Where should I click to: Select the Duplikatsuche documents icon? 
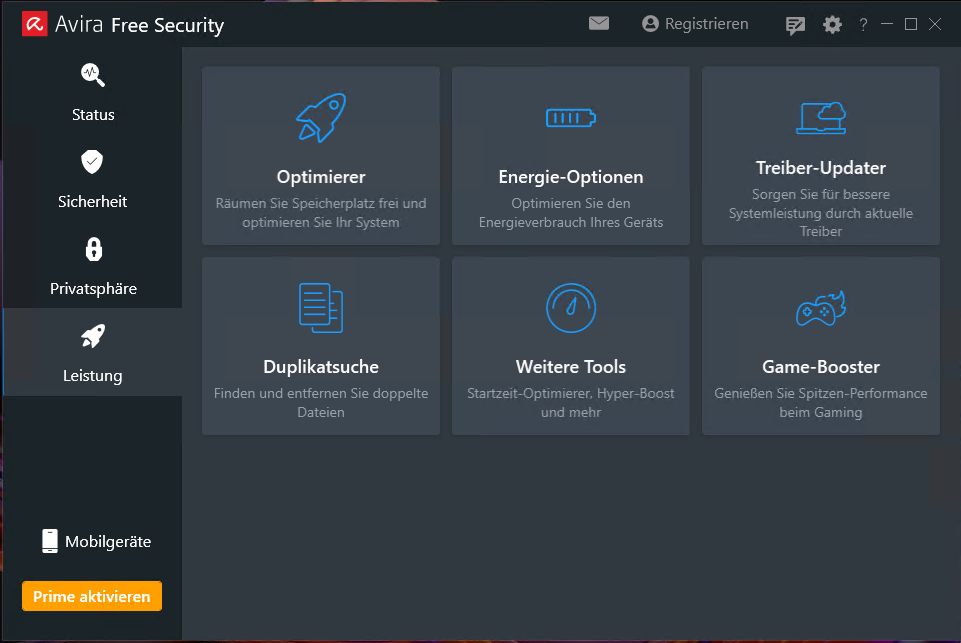(x=321, y=308)
